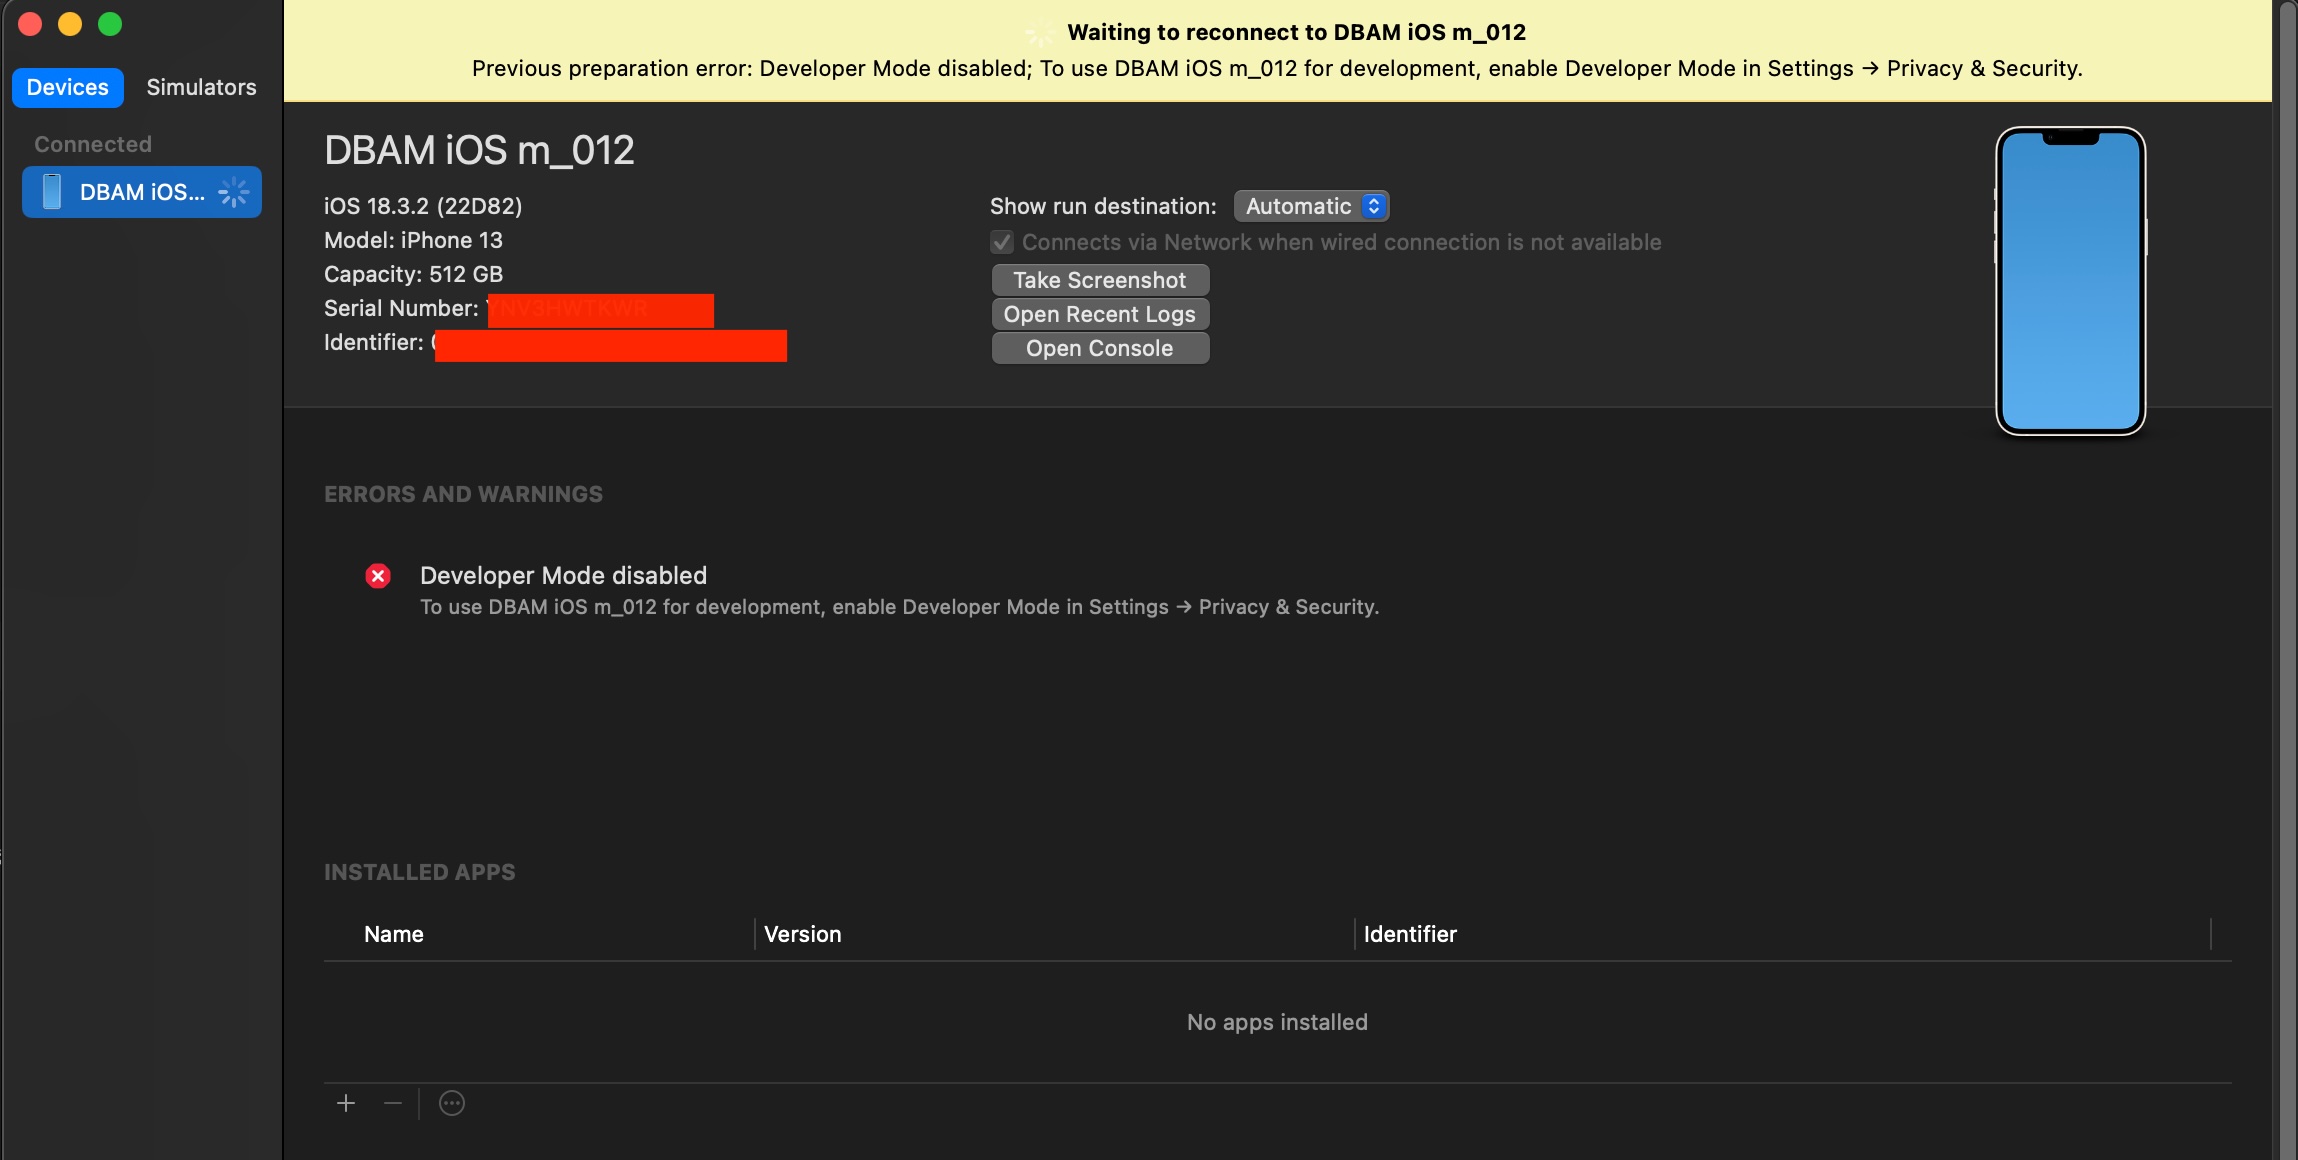
Task: Click the Connected section header in sidebar
Action: [x=93, y=144]
